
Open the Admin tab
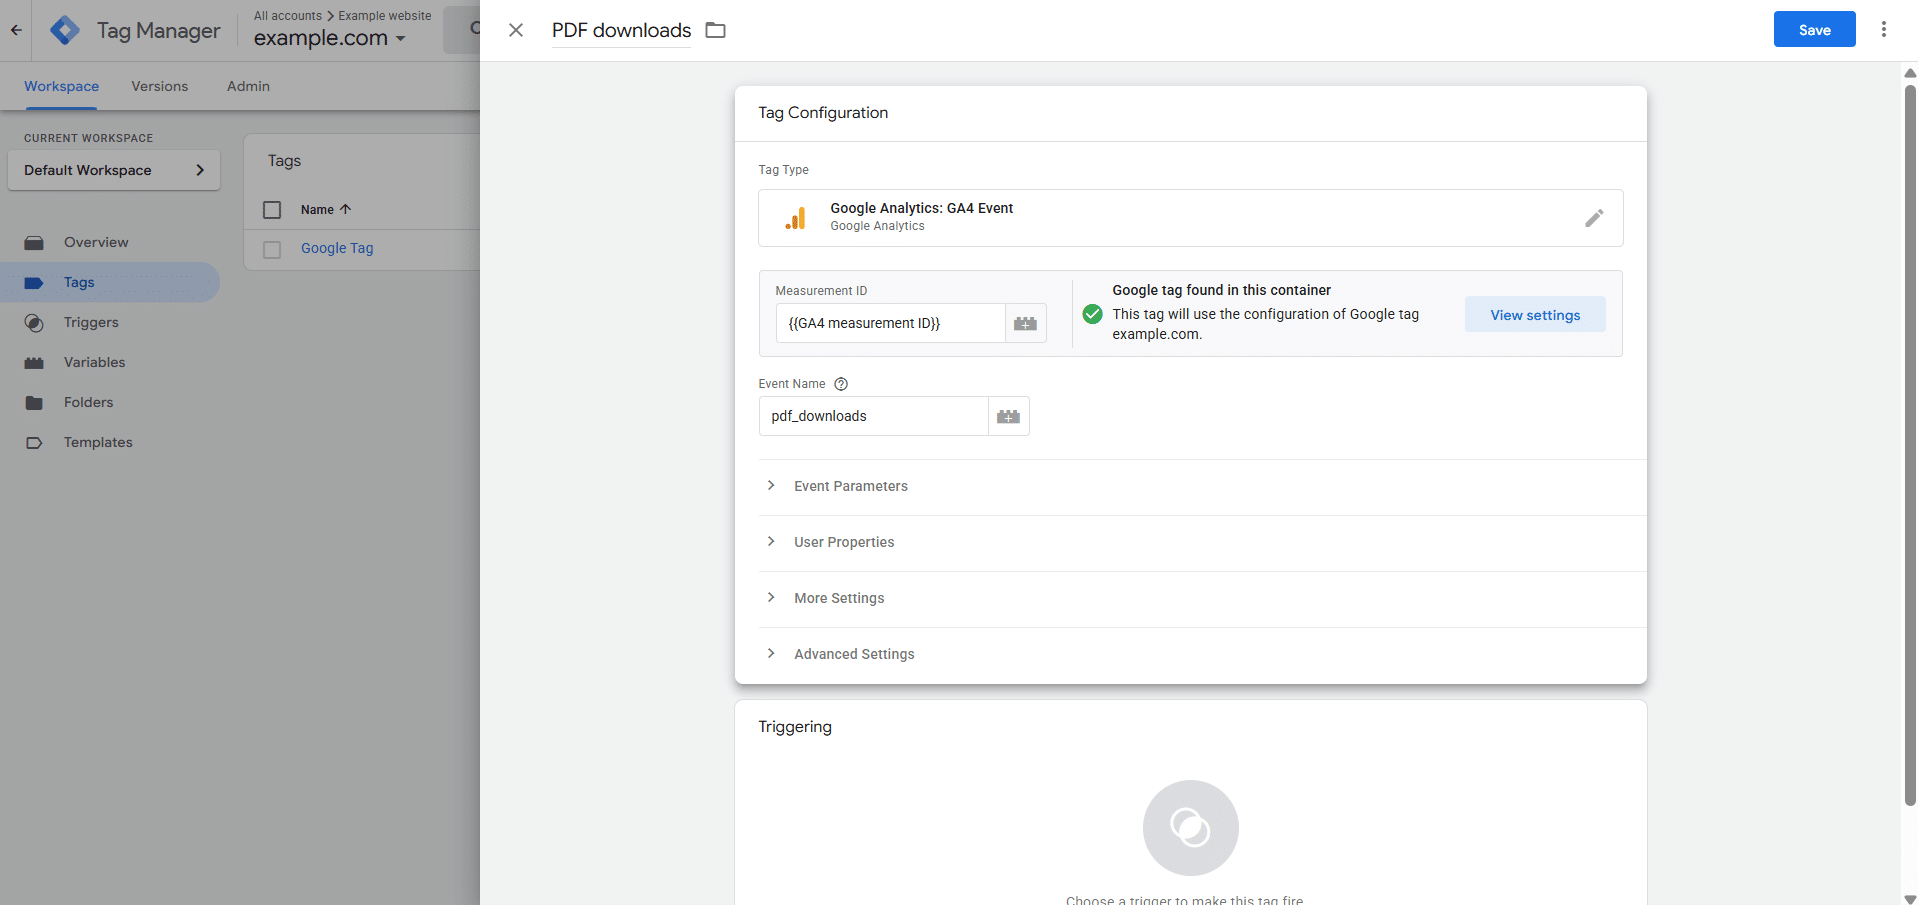(x=247, y=86)
